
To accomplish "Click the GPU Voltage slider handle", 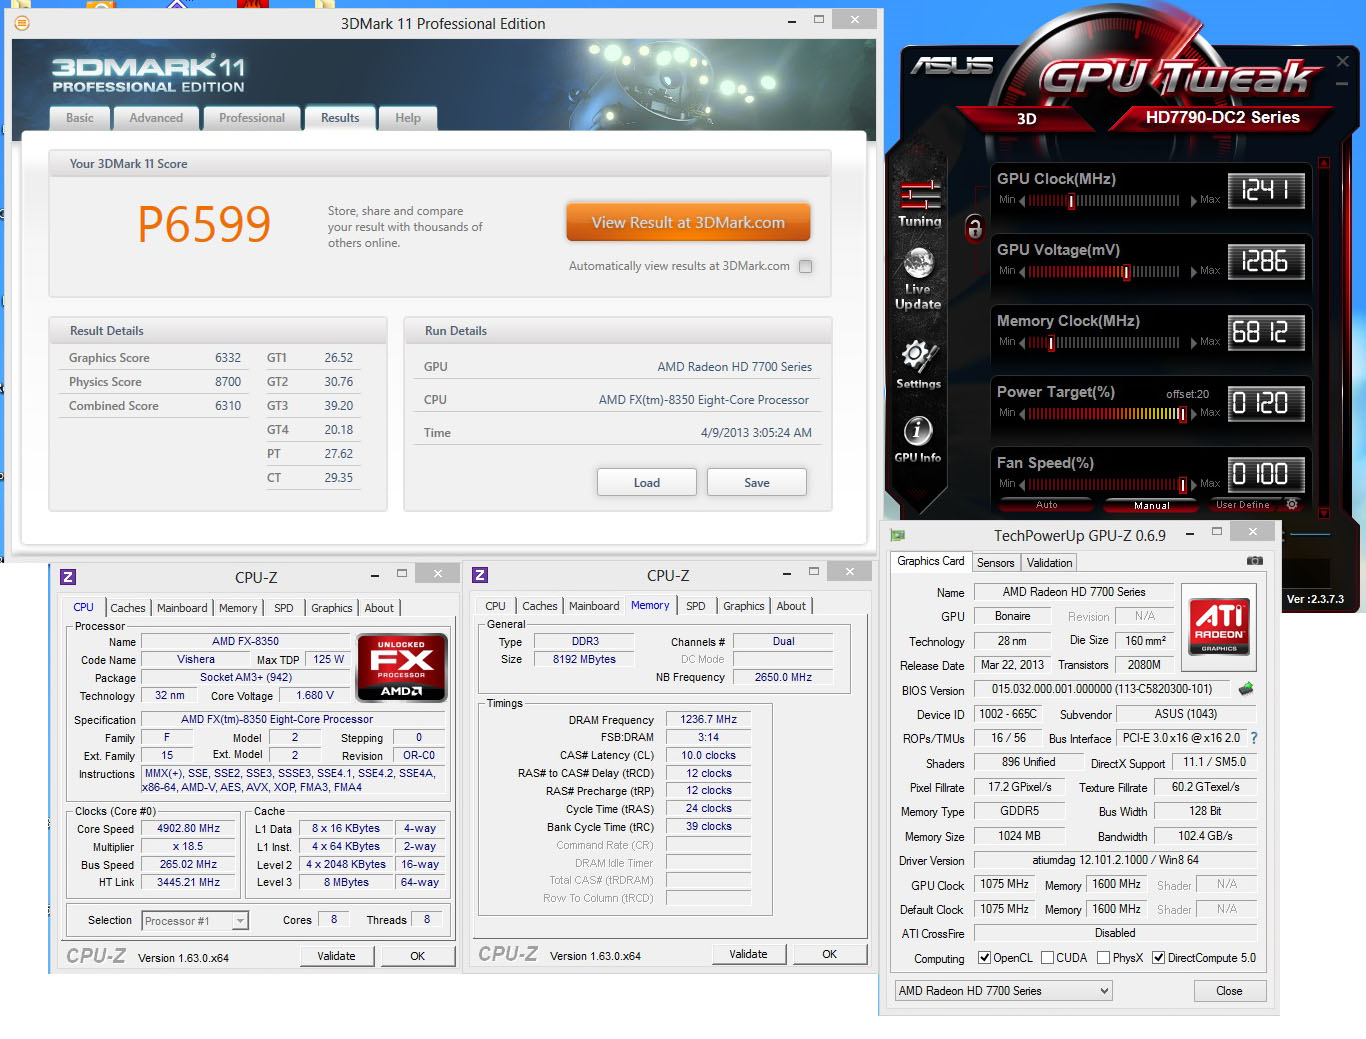I will click(x=1126, y=272).
